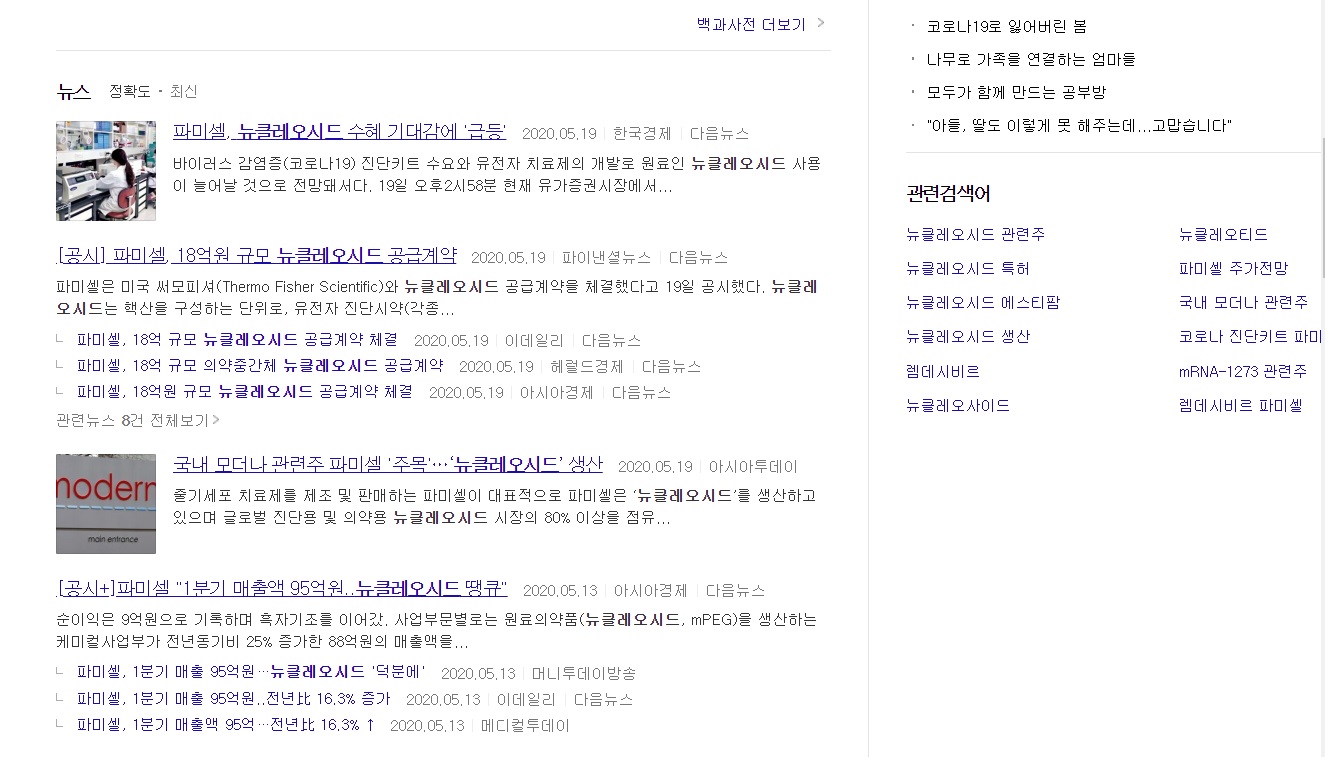Search related term 국내 모더나 관련주
This screenshot has width=1325, height=757.
point(1243,302)
